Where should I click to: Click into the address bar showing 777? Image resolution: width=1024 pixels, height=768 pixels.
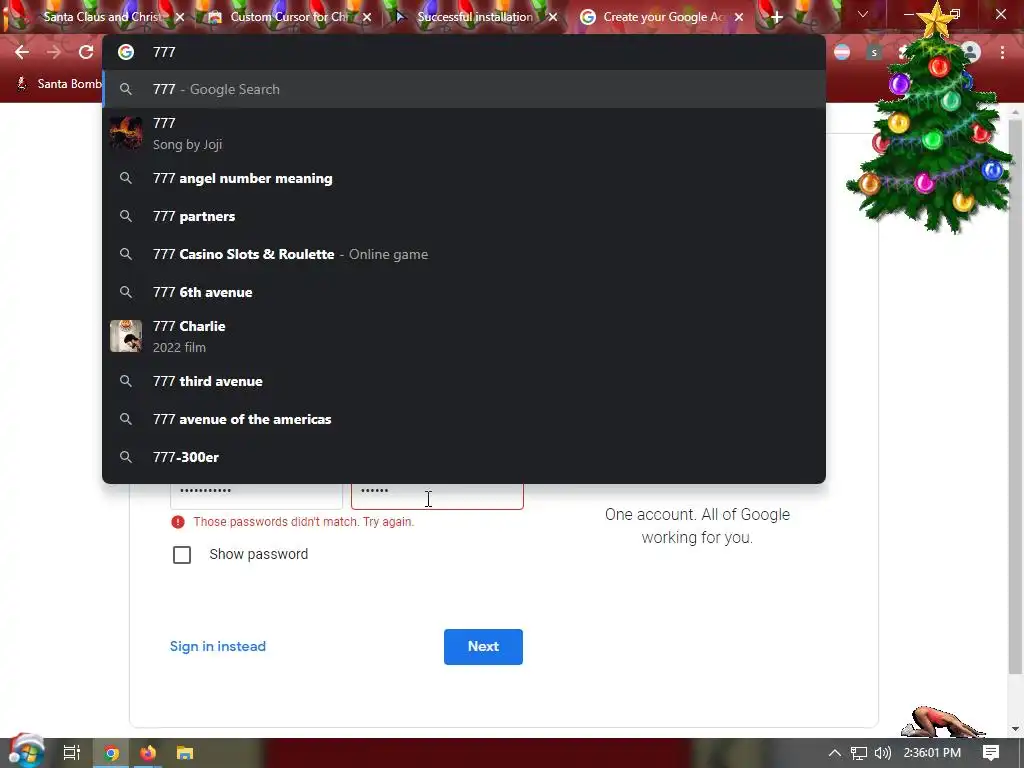(x=464, y=52)
